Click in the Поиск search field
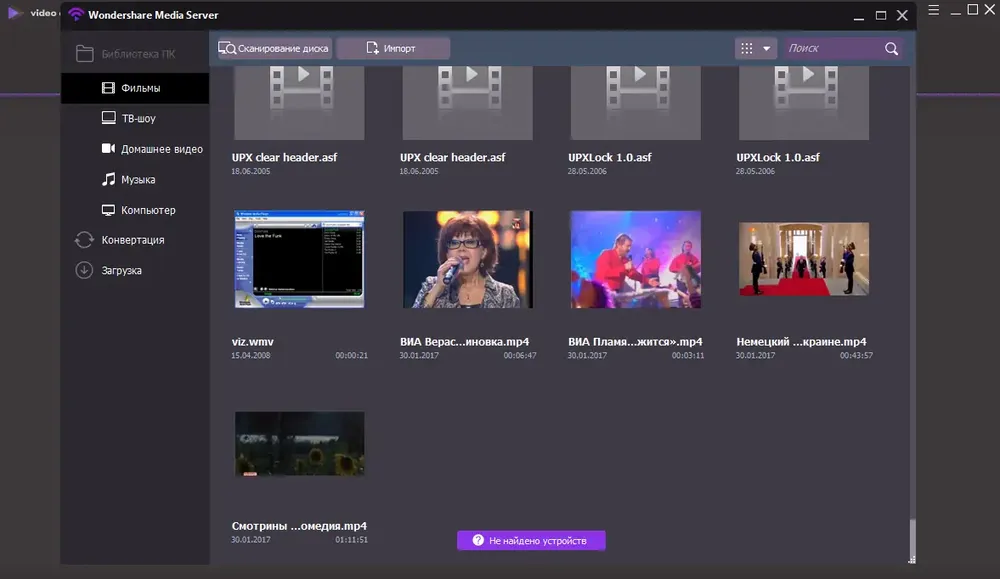1000x579 pixels. (832, 48)
